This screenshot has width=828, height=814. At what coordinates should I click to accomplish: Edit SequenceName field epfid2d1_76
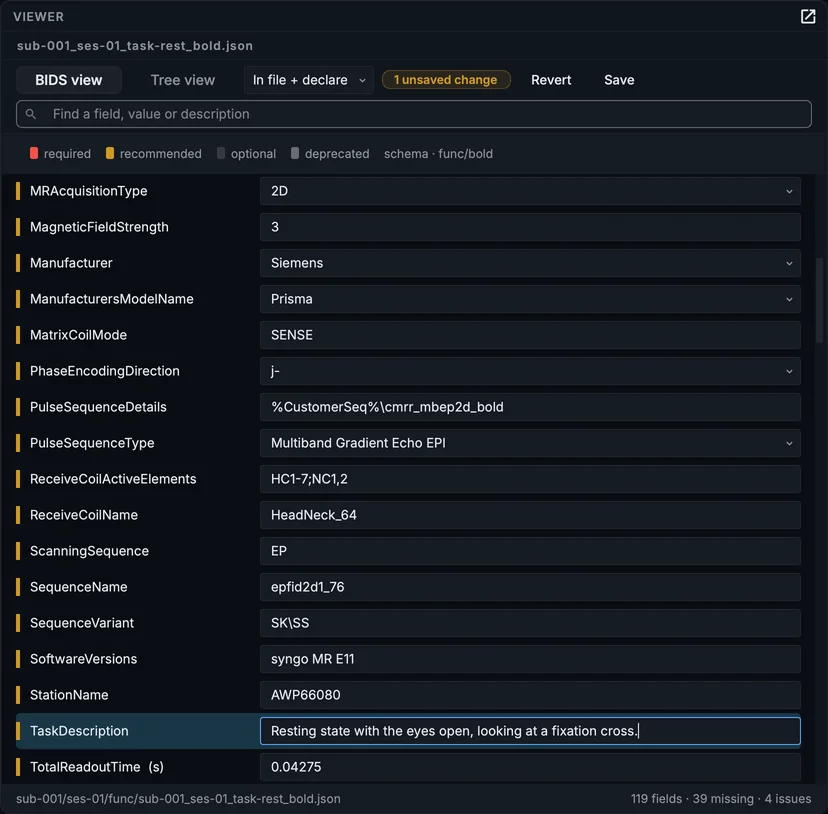(530, 587)
